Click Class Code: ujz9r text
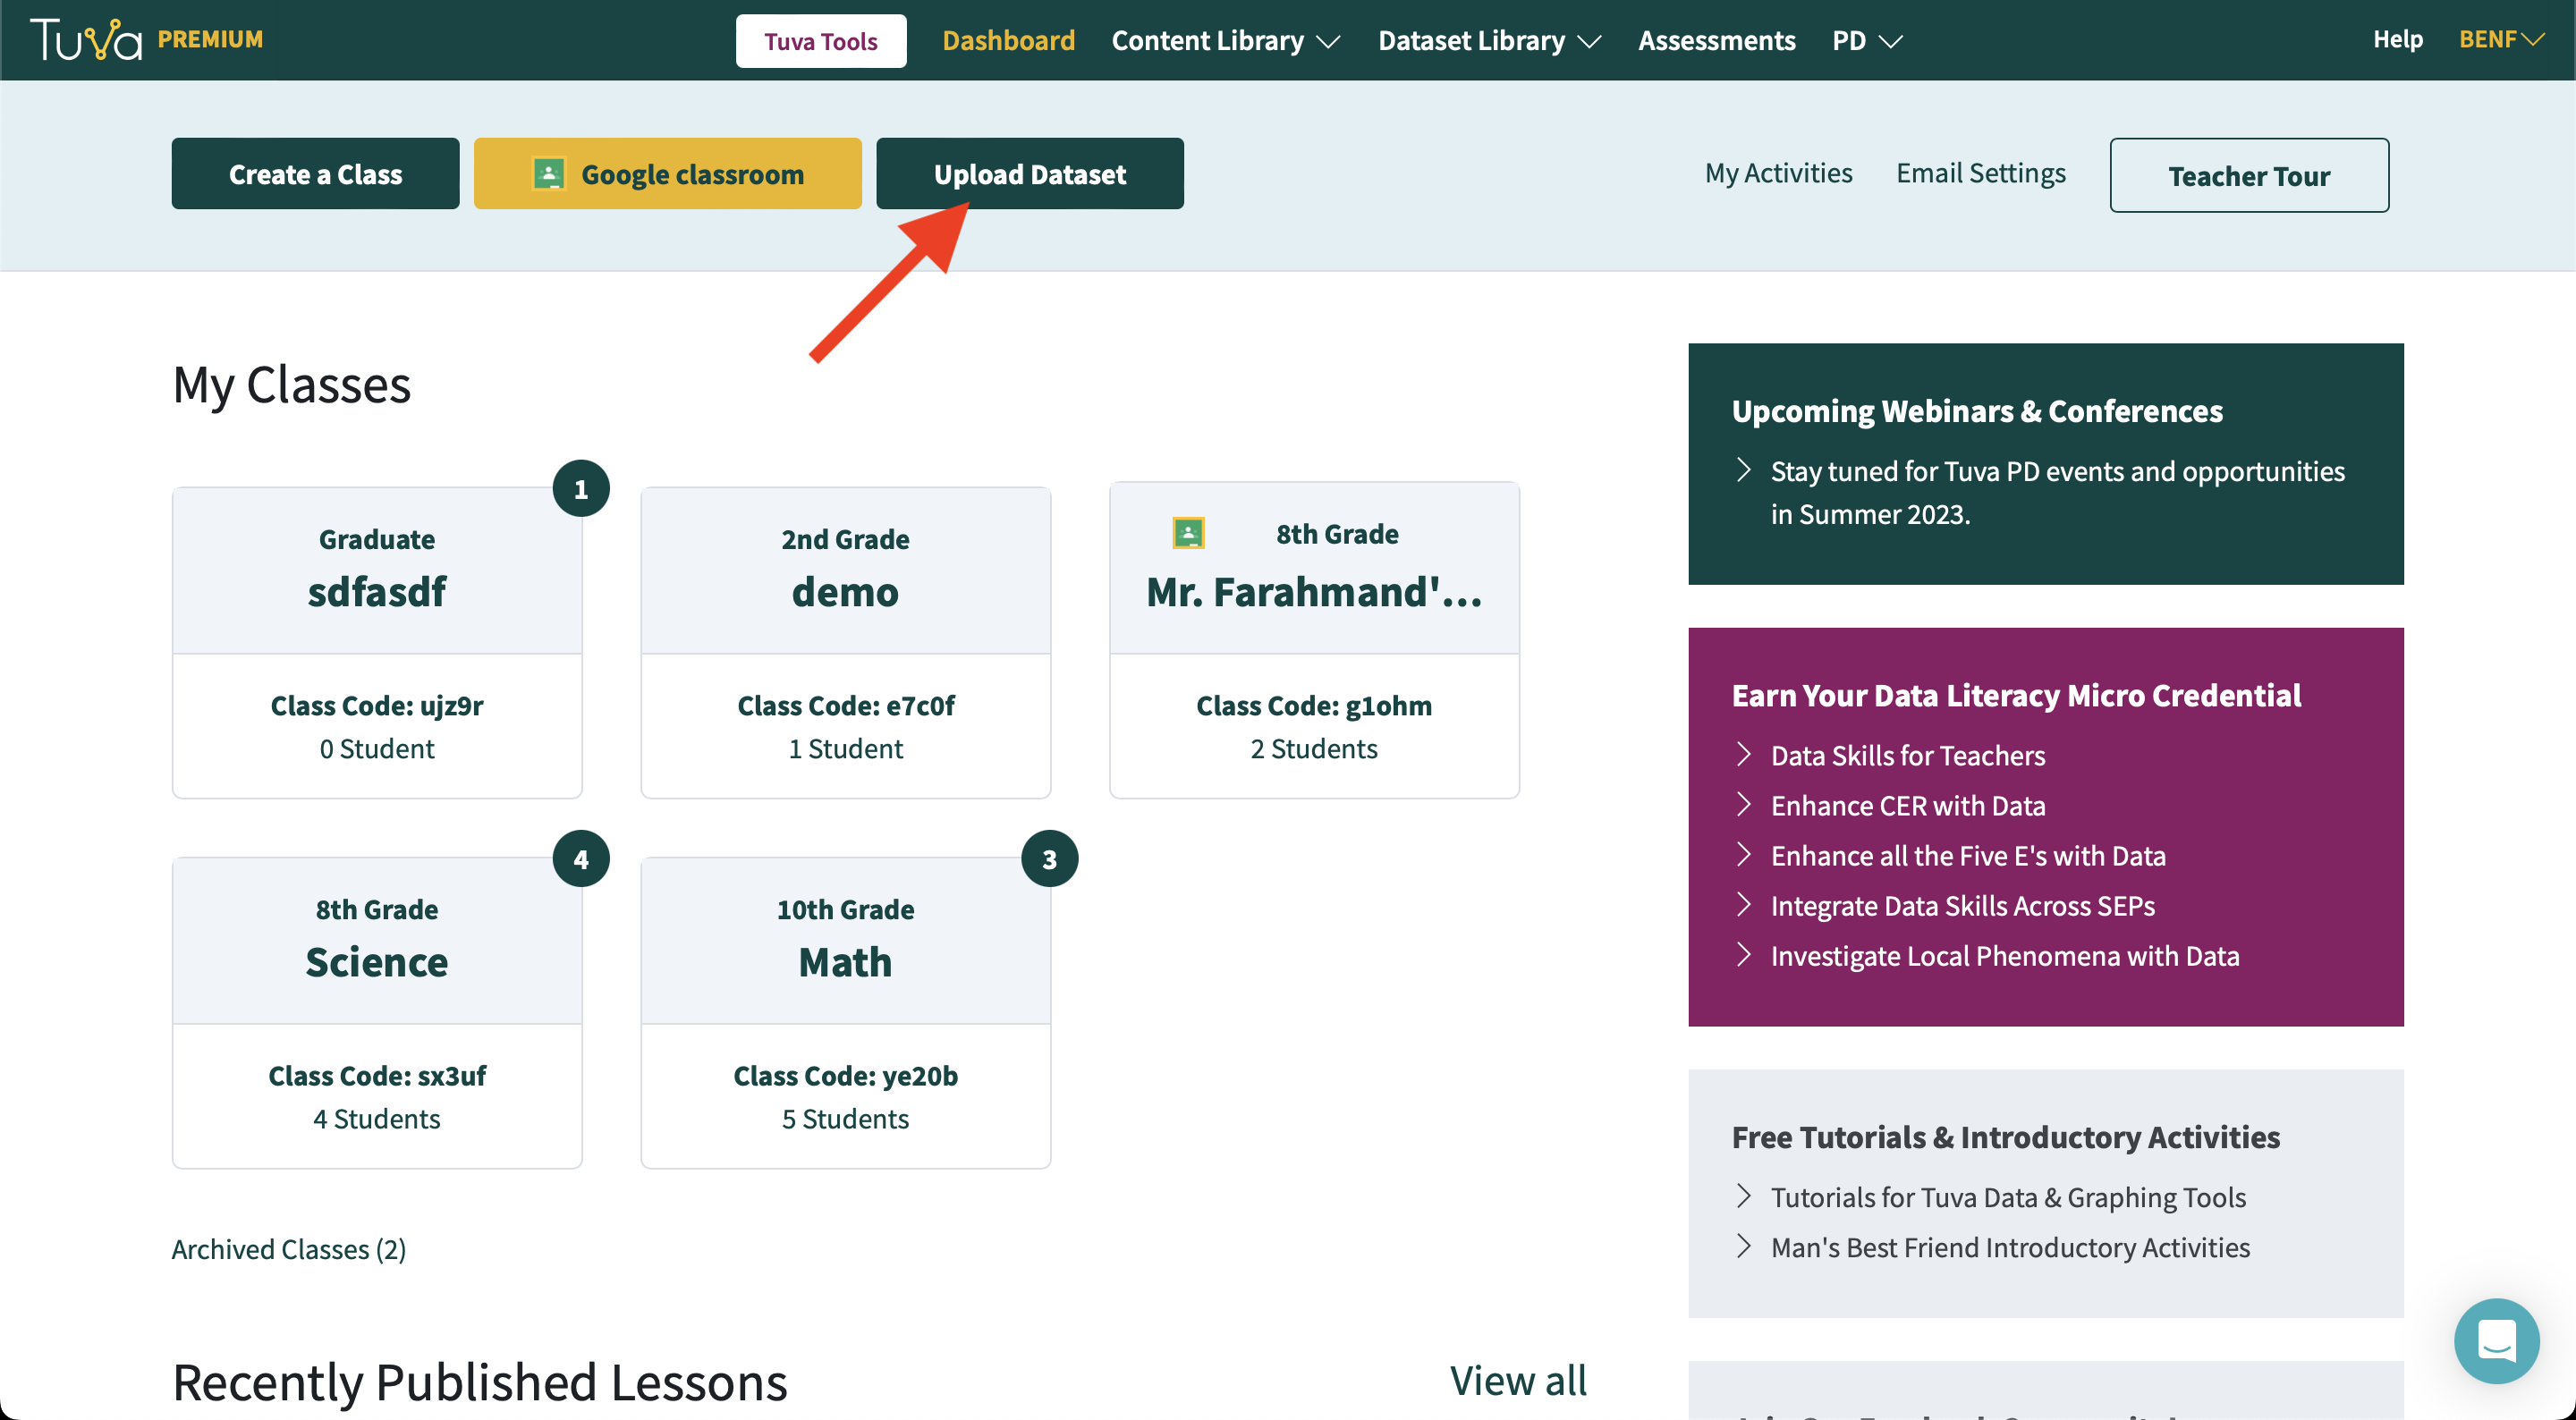Viewport: 2576px width, 1420px height. click(x=377, y=706)
